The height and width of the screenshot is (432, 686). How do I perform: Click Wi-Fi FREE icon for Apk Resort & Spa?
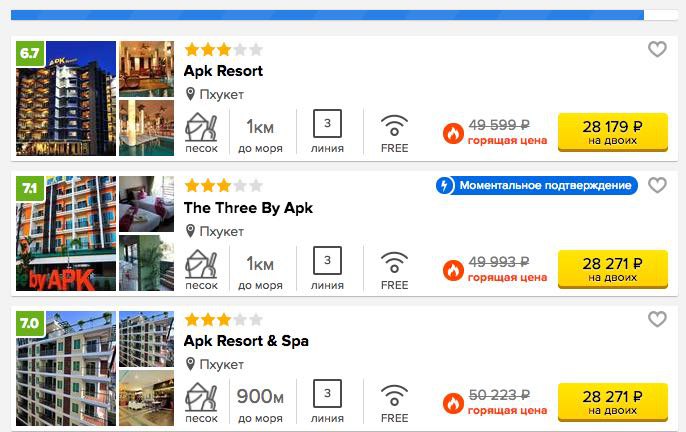pos(394,396)
